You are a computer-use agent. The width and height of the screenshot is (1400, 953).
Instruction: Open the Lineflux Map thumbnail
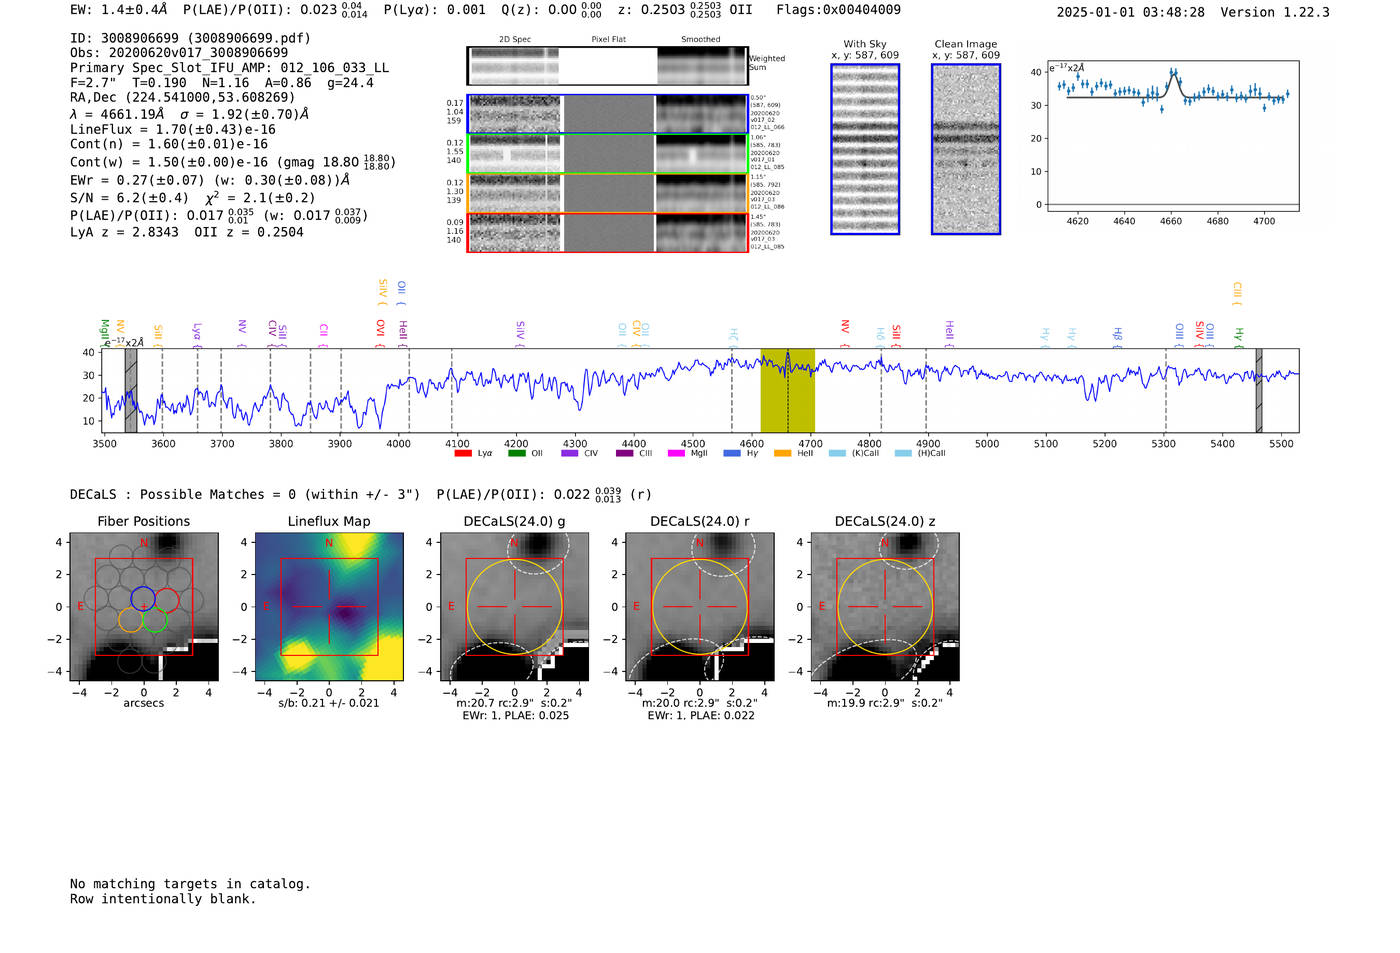coord(329,607)
